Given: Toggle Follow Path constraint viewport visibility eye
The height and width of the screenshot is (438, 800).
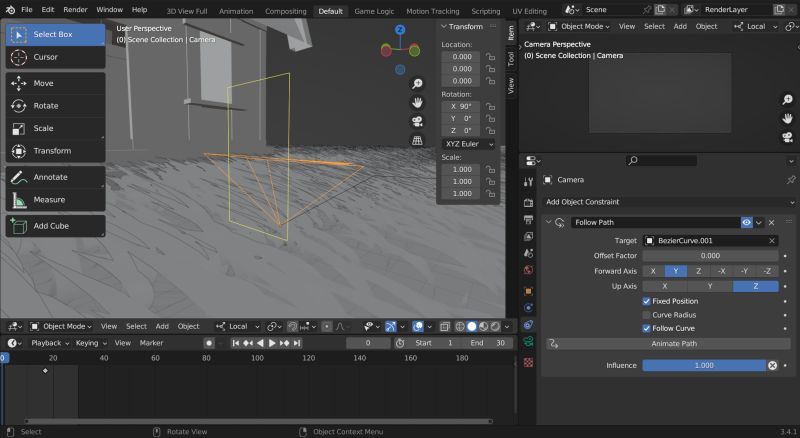Looking at the screenshot, I should pos(746,223).
